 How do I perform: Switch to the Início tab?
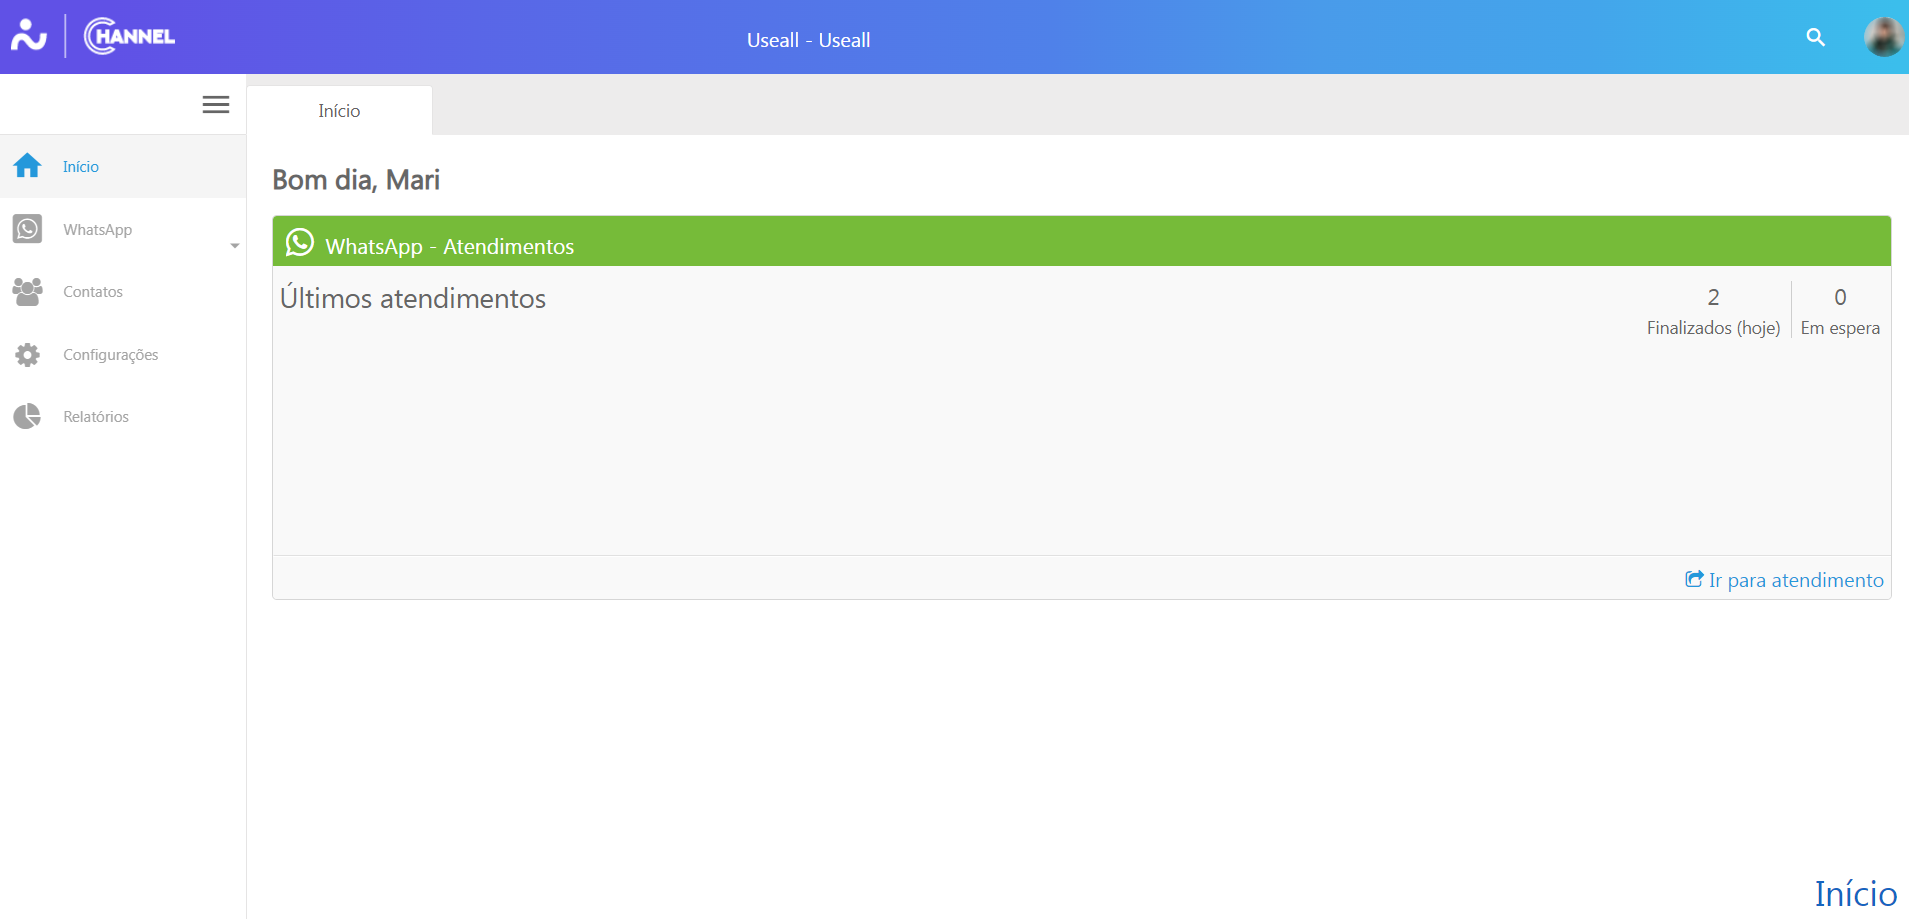click(339, 111)
